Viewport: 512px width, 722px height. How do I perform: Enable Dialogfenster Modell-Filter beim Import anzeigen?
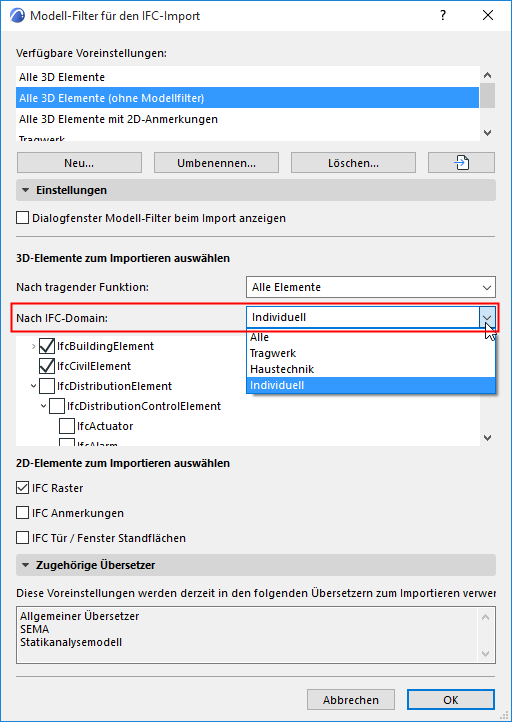pyautogui.click(x=22, y=218)
